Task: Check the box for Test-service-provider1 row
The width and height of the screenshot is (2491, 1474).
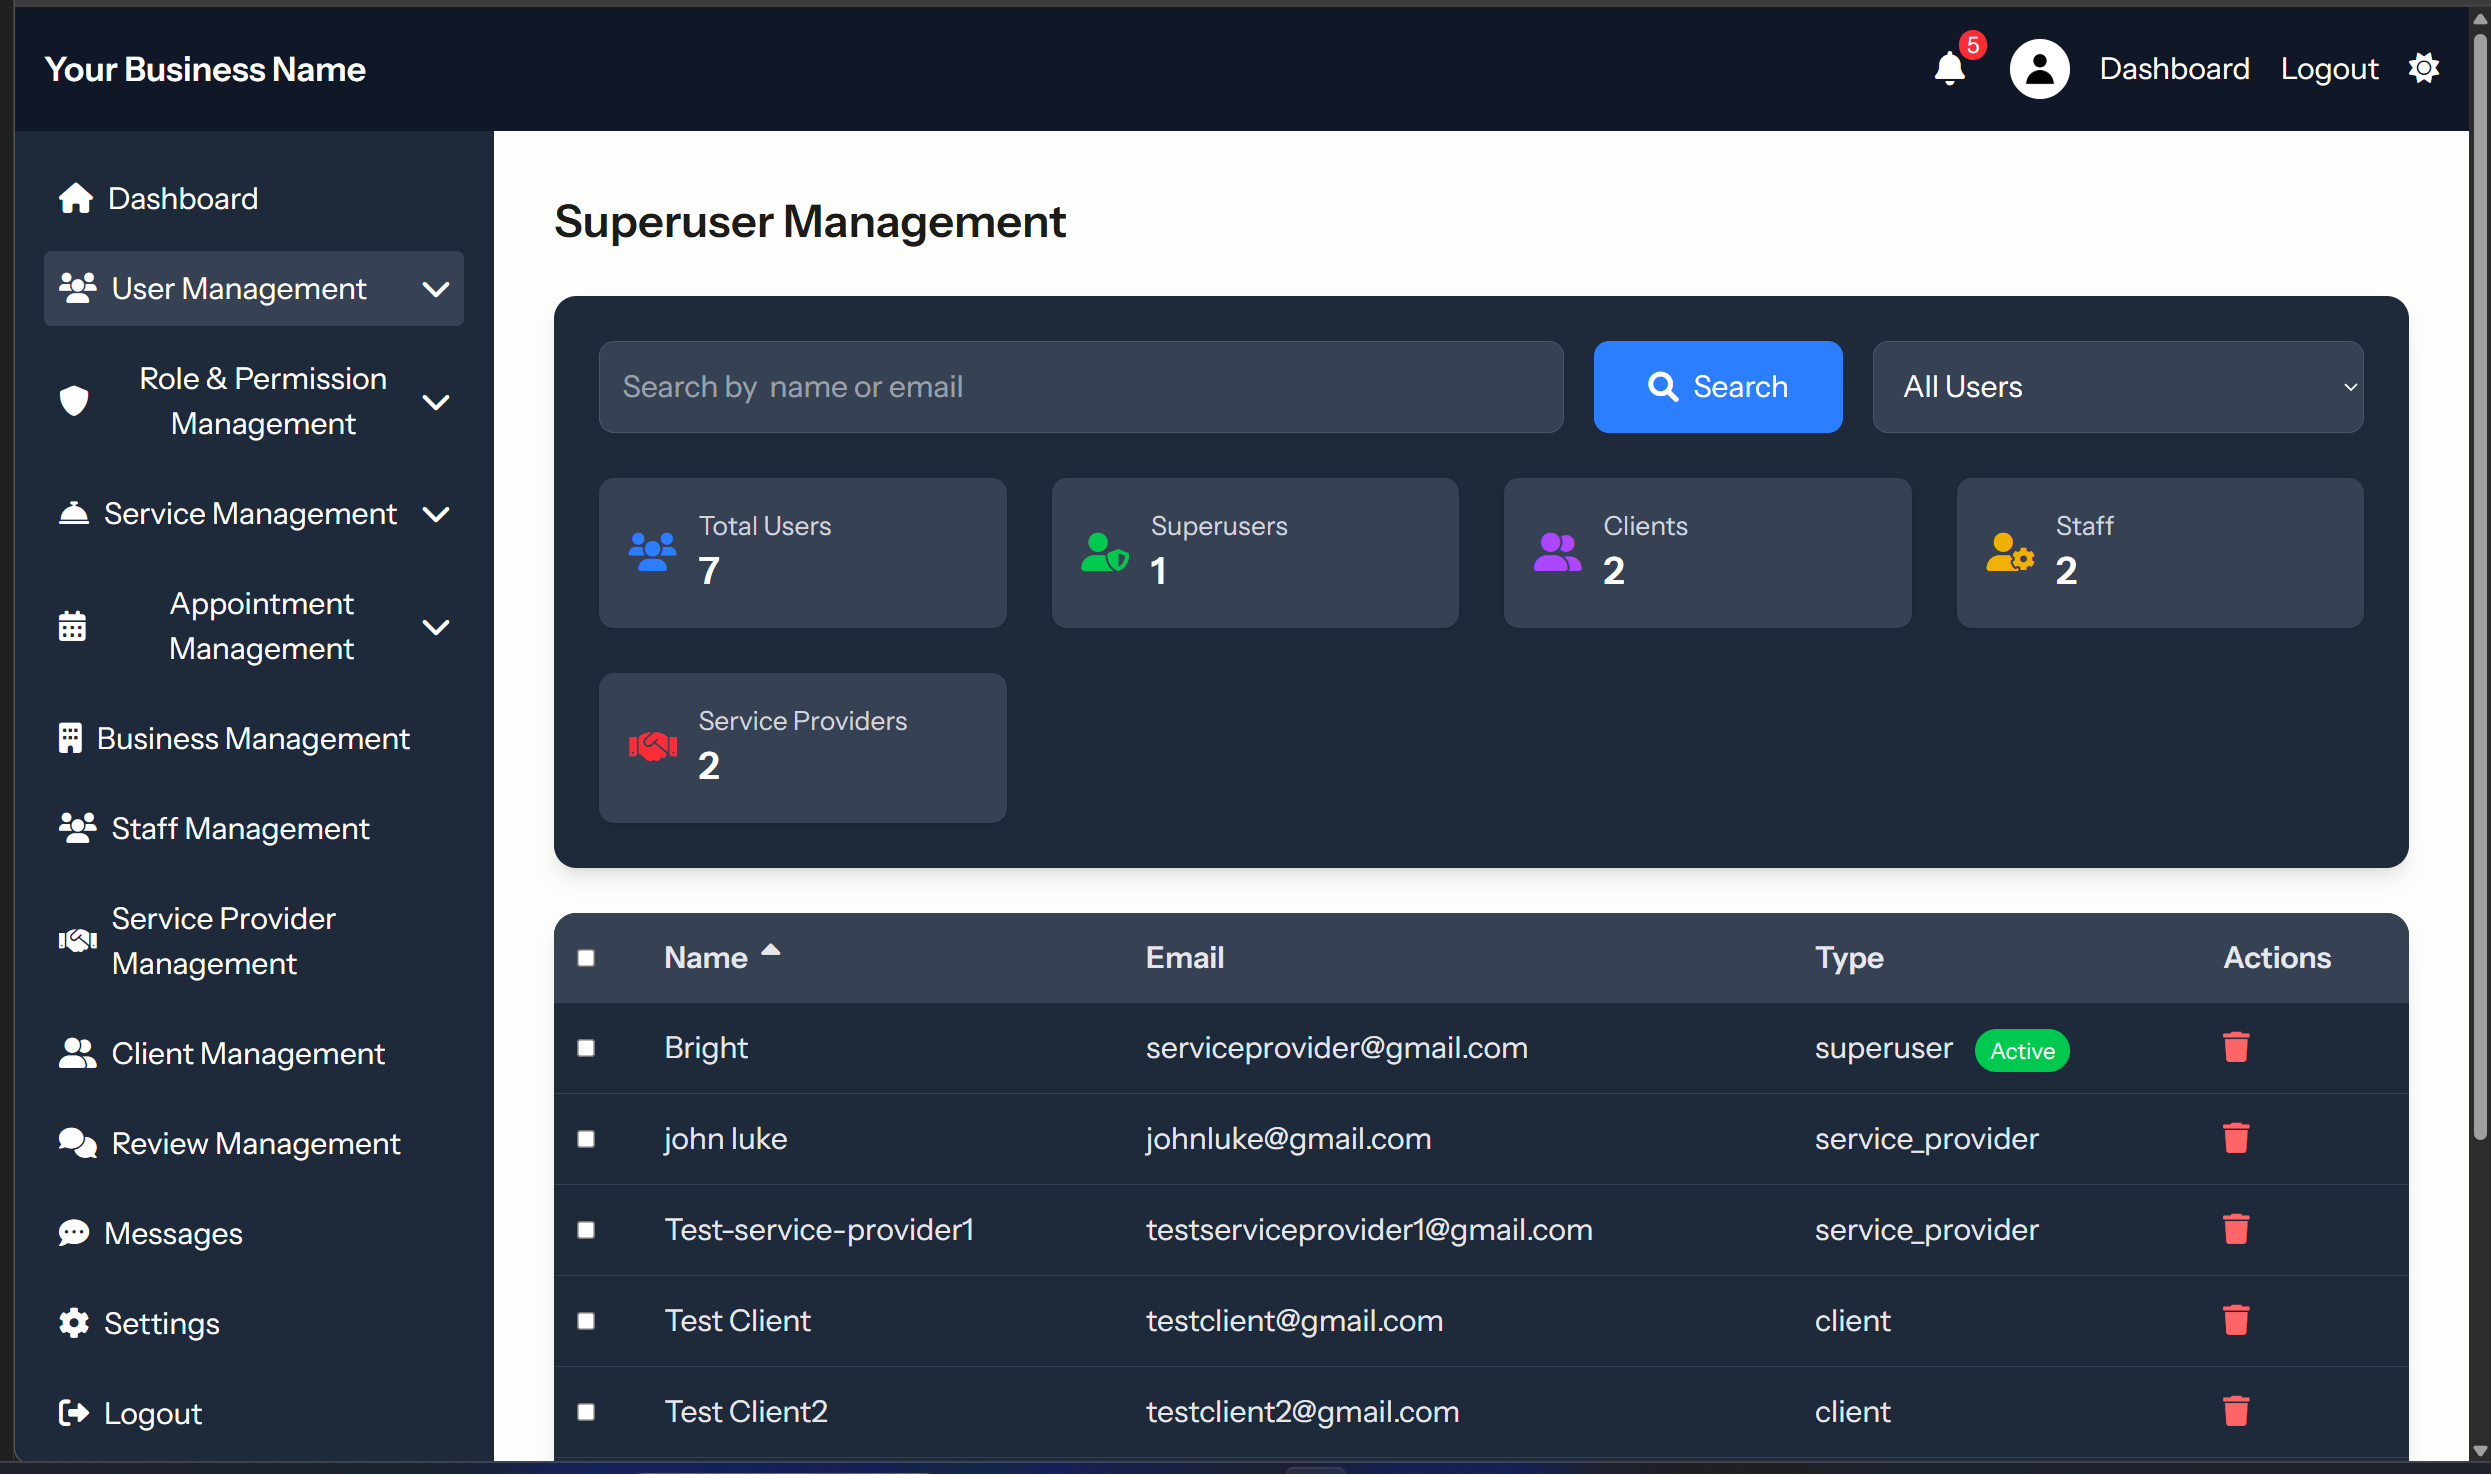Action: (x=586, y=1230)
